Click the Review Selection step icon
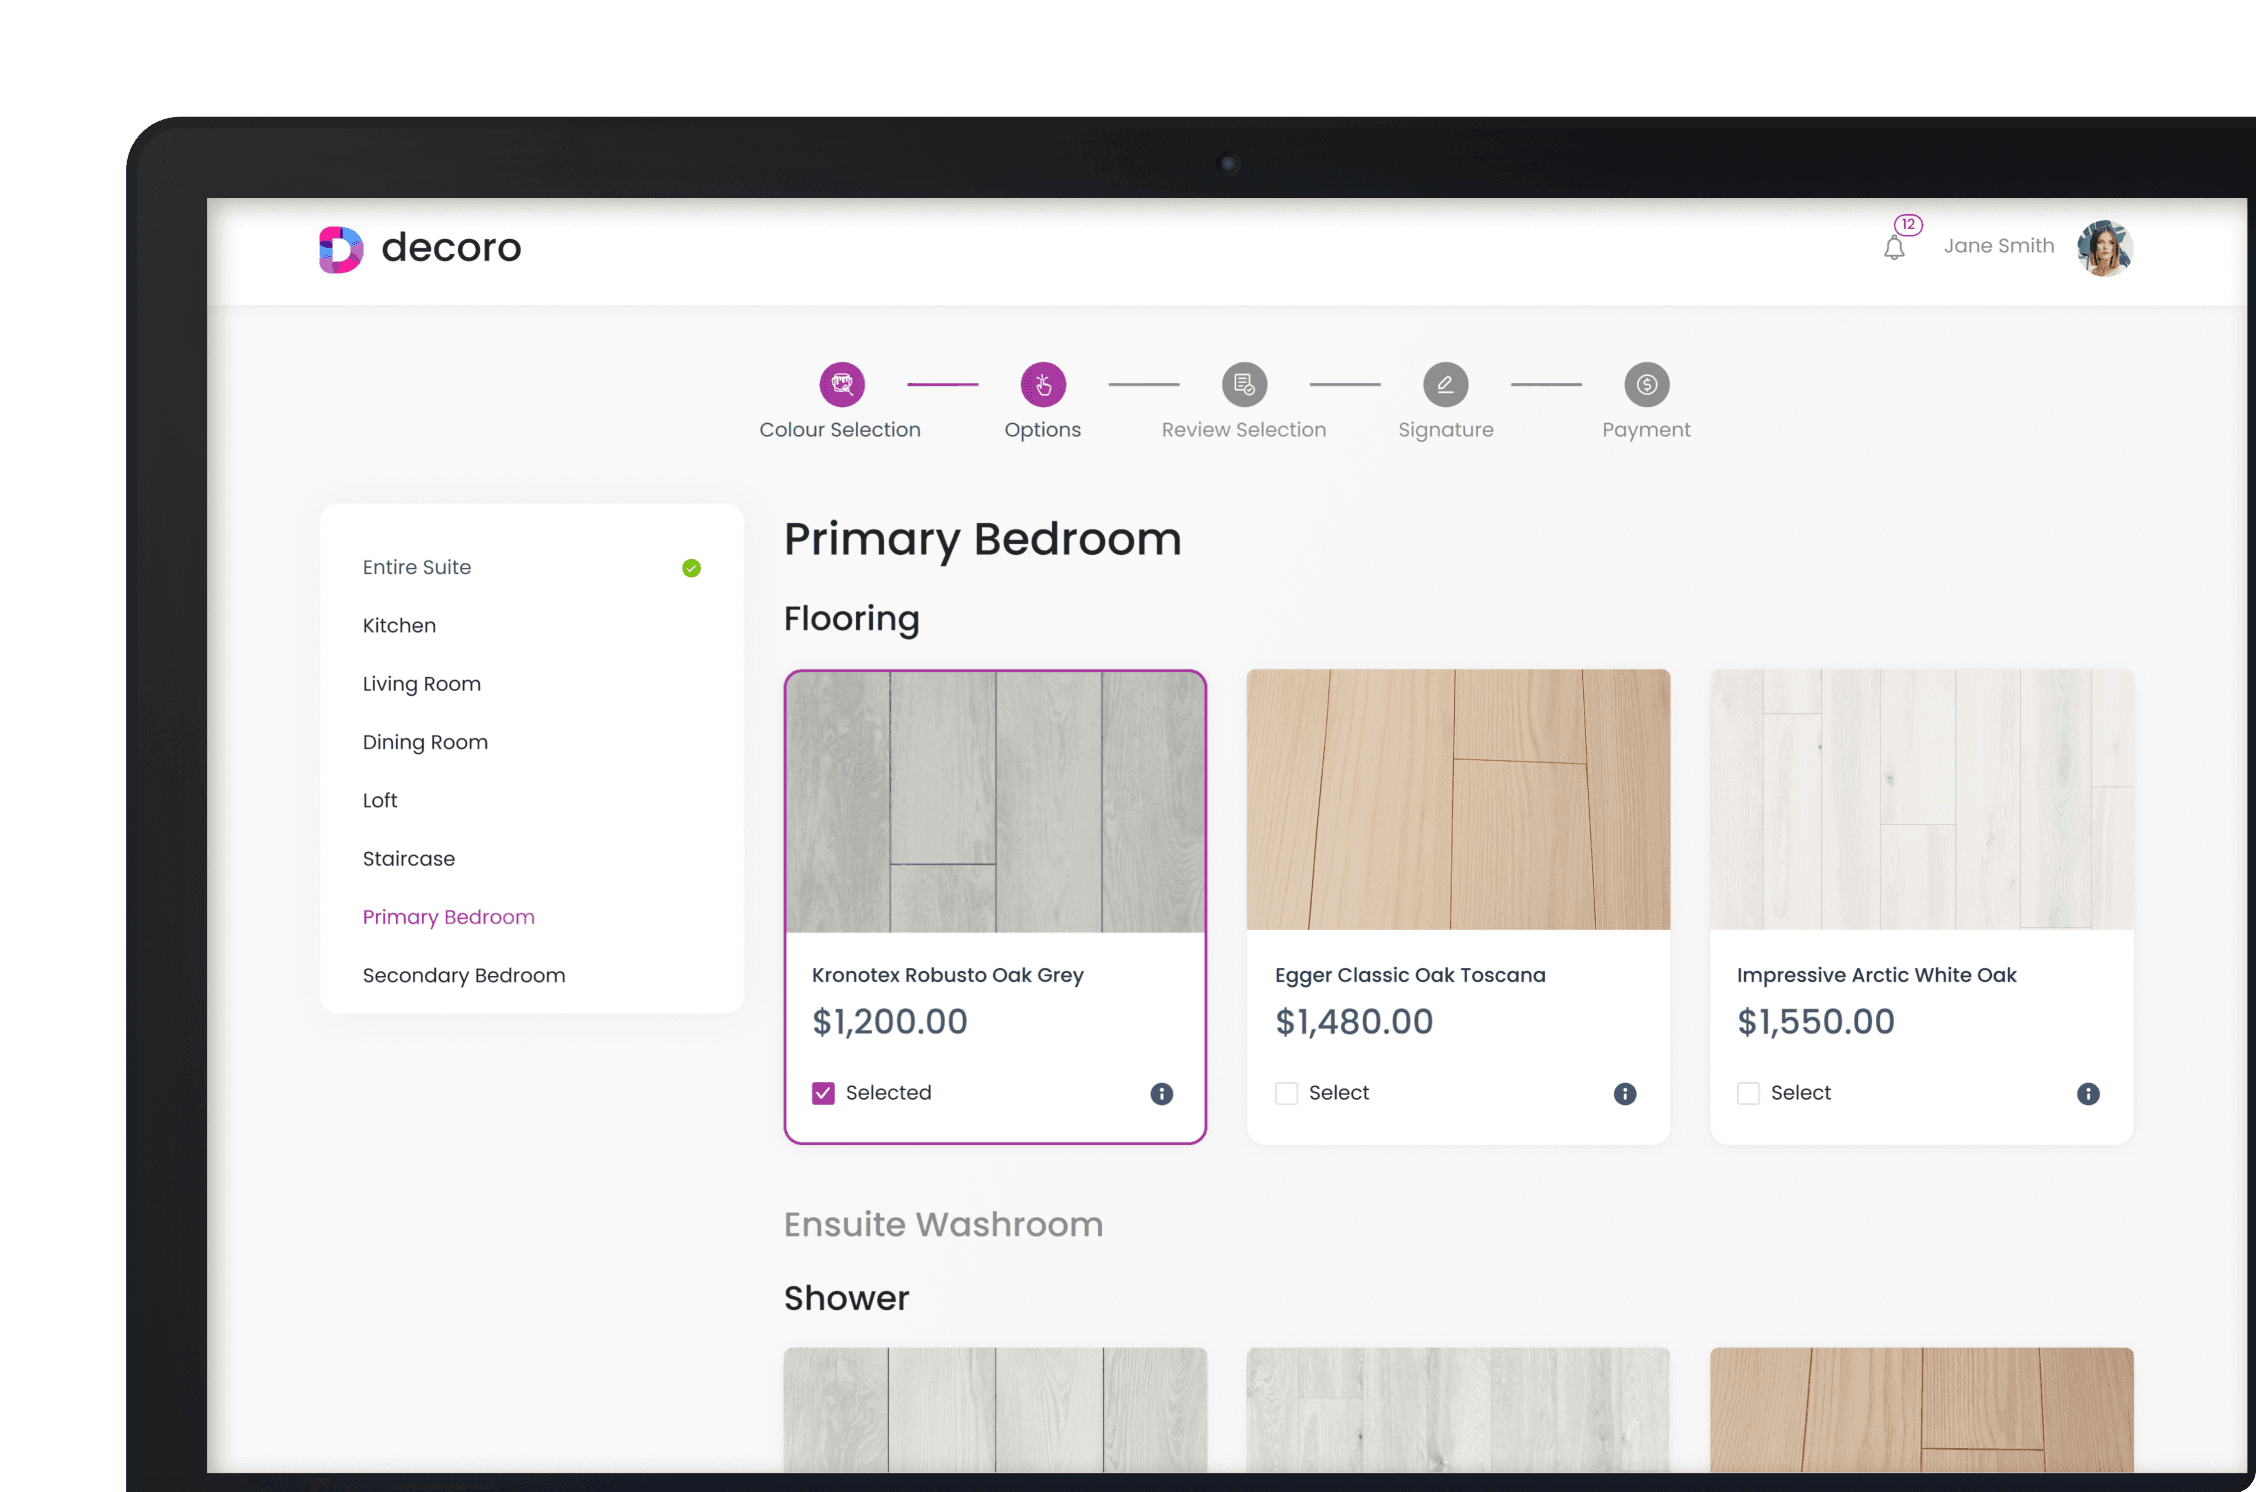Image resolution: width=2256 pixels, height=1492 pixels. pyautogui.click(x=1244, y=384)
